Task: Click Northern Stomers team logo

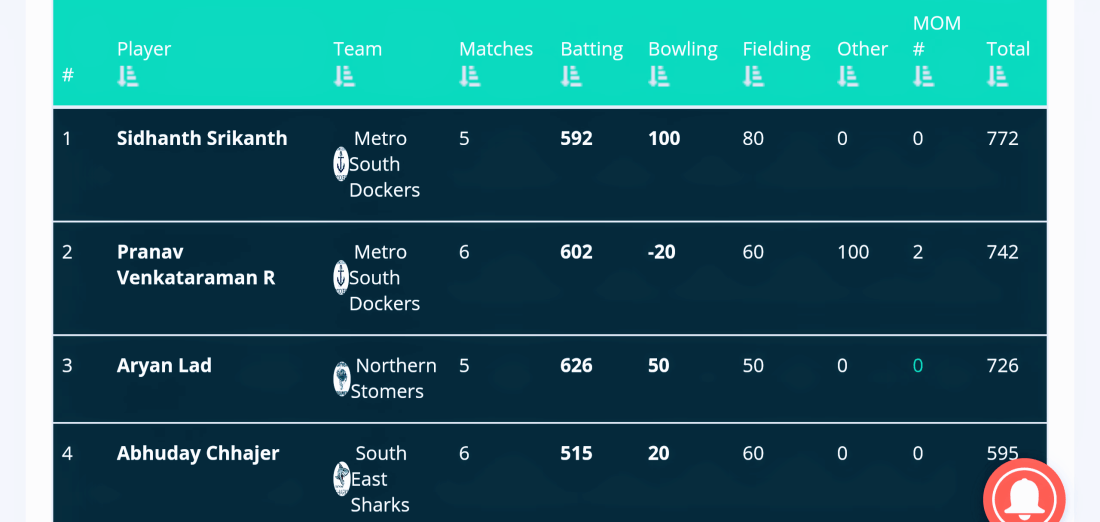Action: [x=342, y=379]
